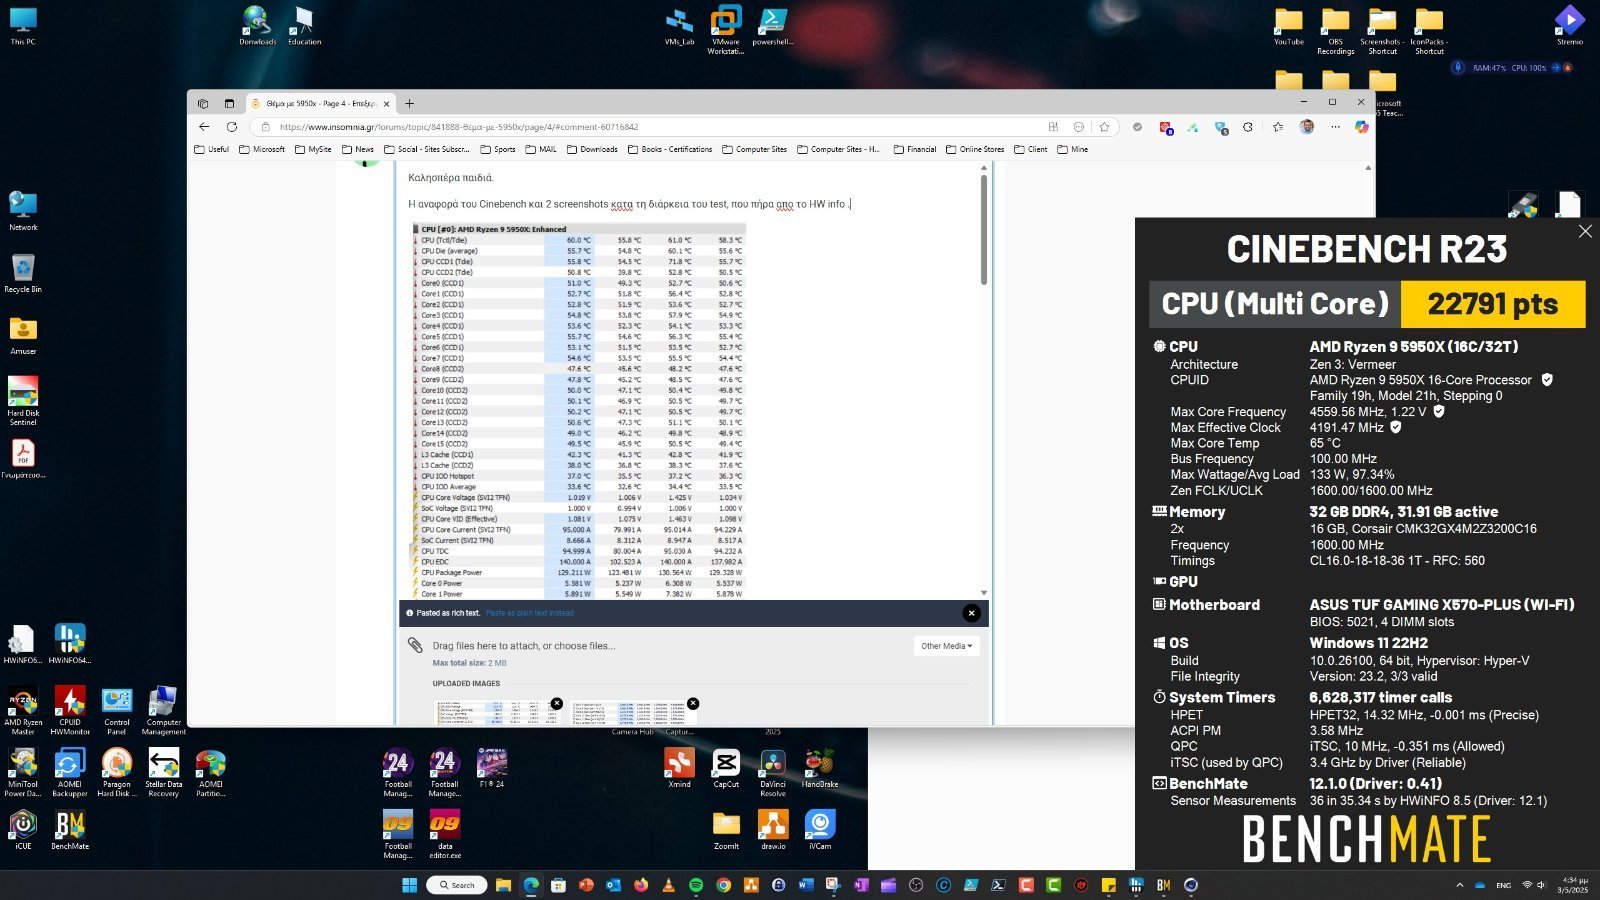Open Spotify from the taskbar

(x=696, y=885)
